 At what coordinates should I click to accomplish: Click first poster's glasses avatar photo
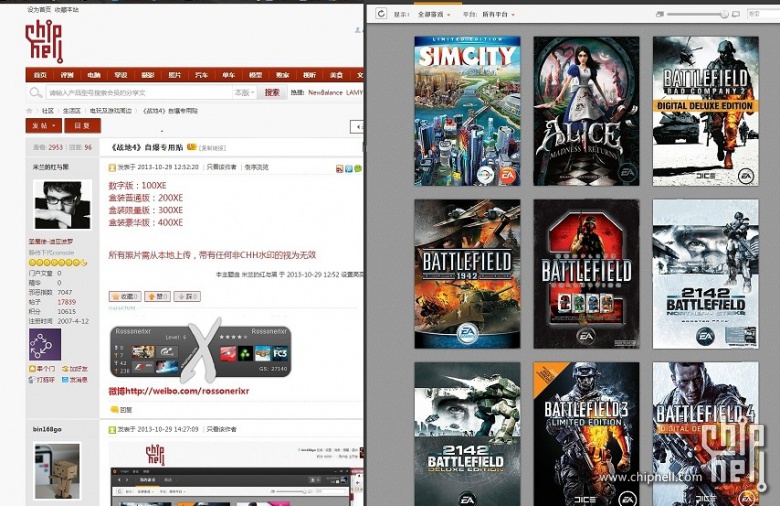[62, 204]
